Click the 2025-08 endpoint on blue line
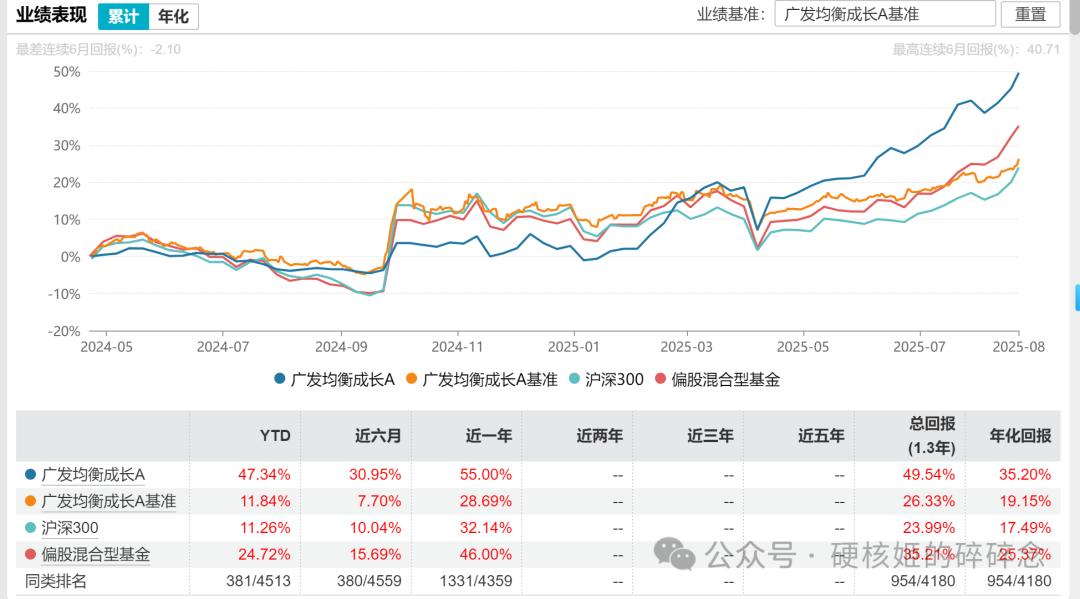Screen dimensions: 1080x599 point(1018,74)
